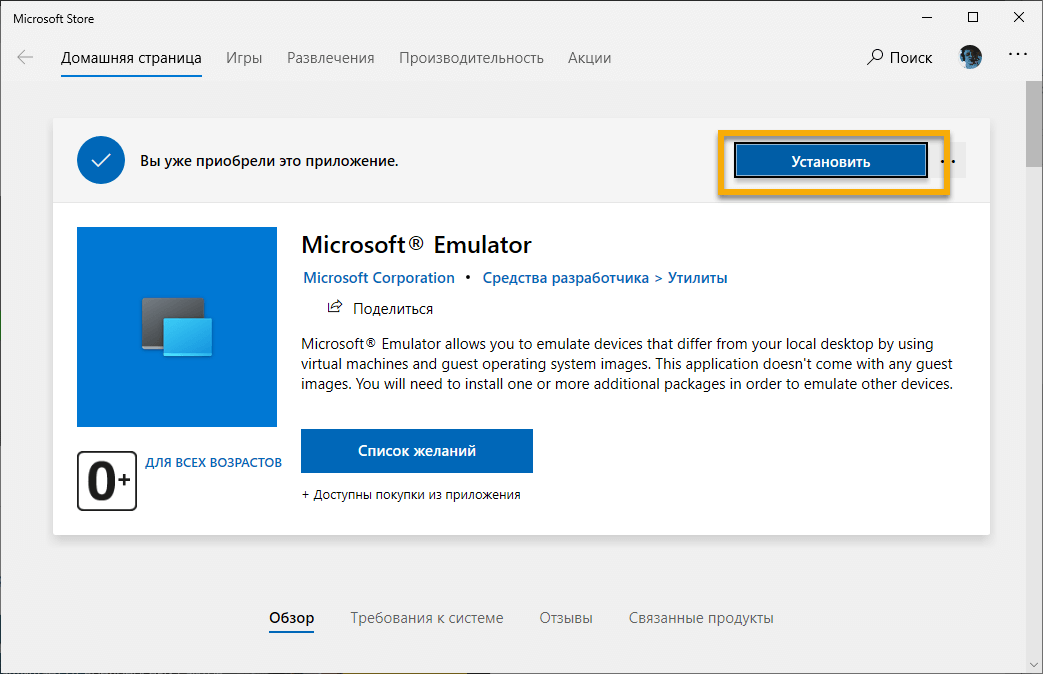Open the Отзывы tab
1043x674 pixels.
pos(565,617)
